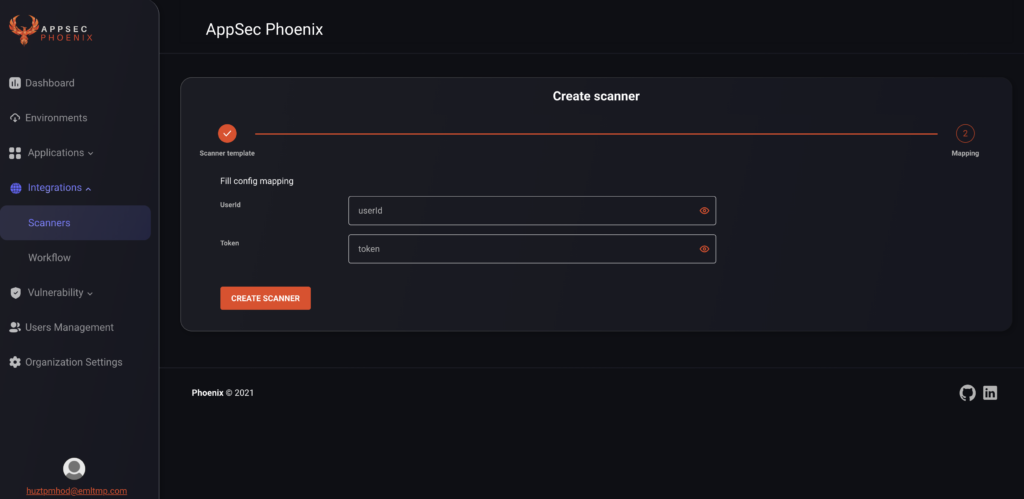This screenshot has width=1024, height=499.
Task: Click the user avatar icon
Action: tap(74, 468)
